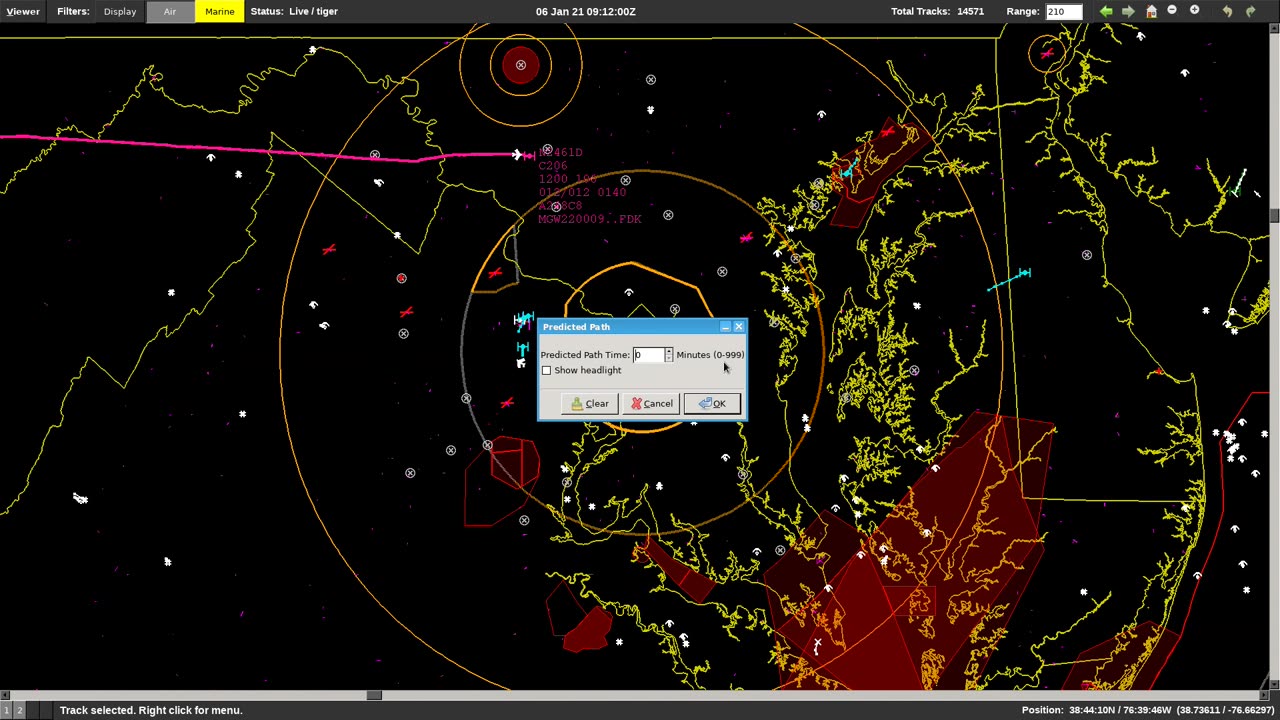
Task: Select the red circled track at top center
Action: 520,65
